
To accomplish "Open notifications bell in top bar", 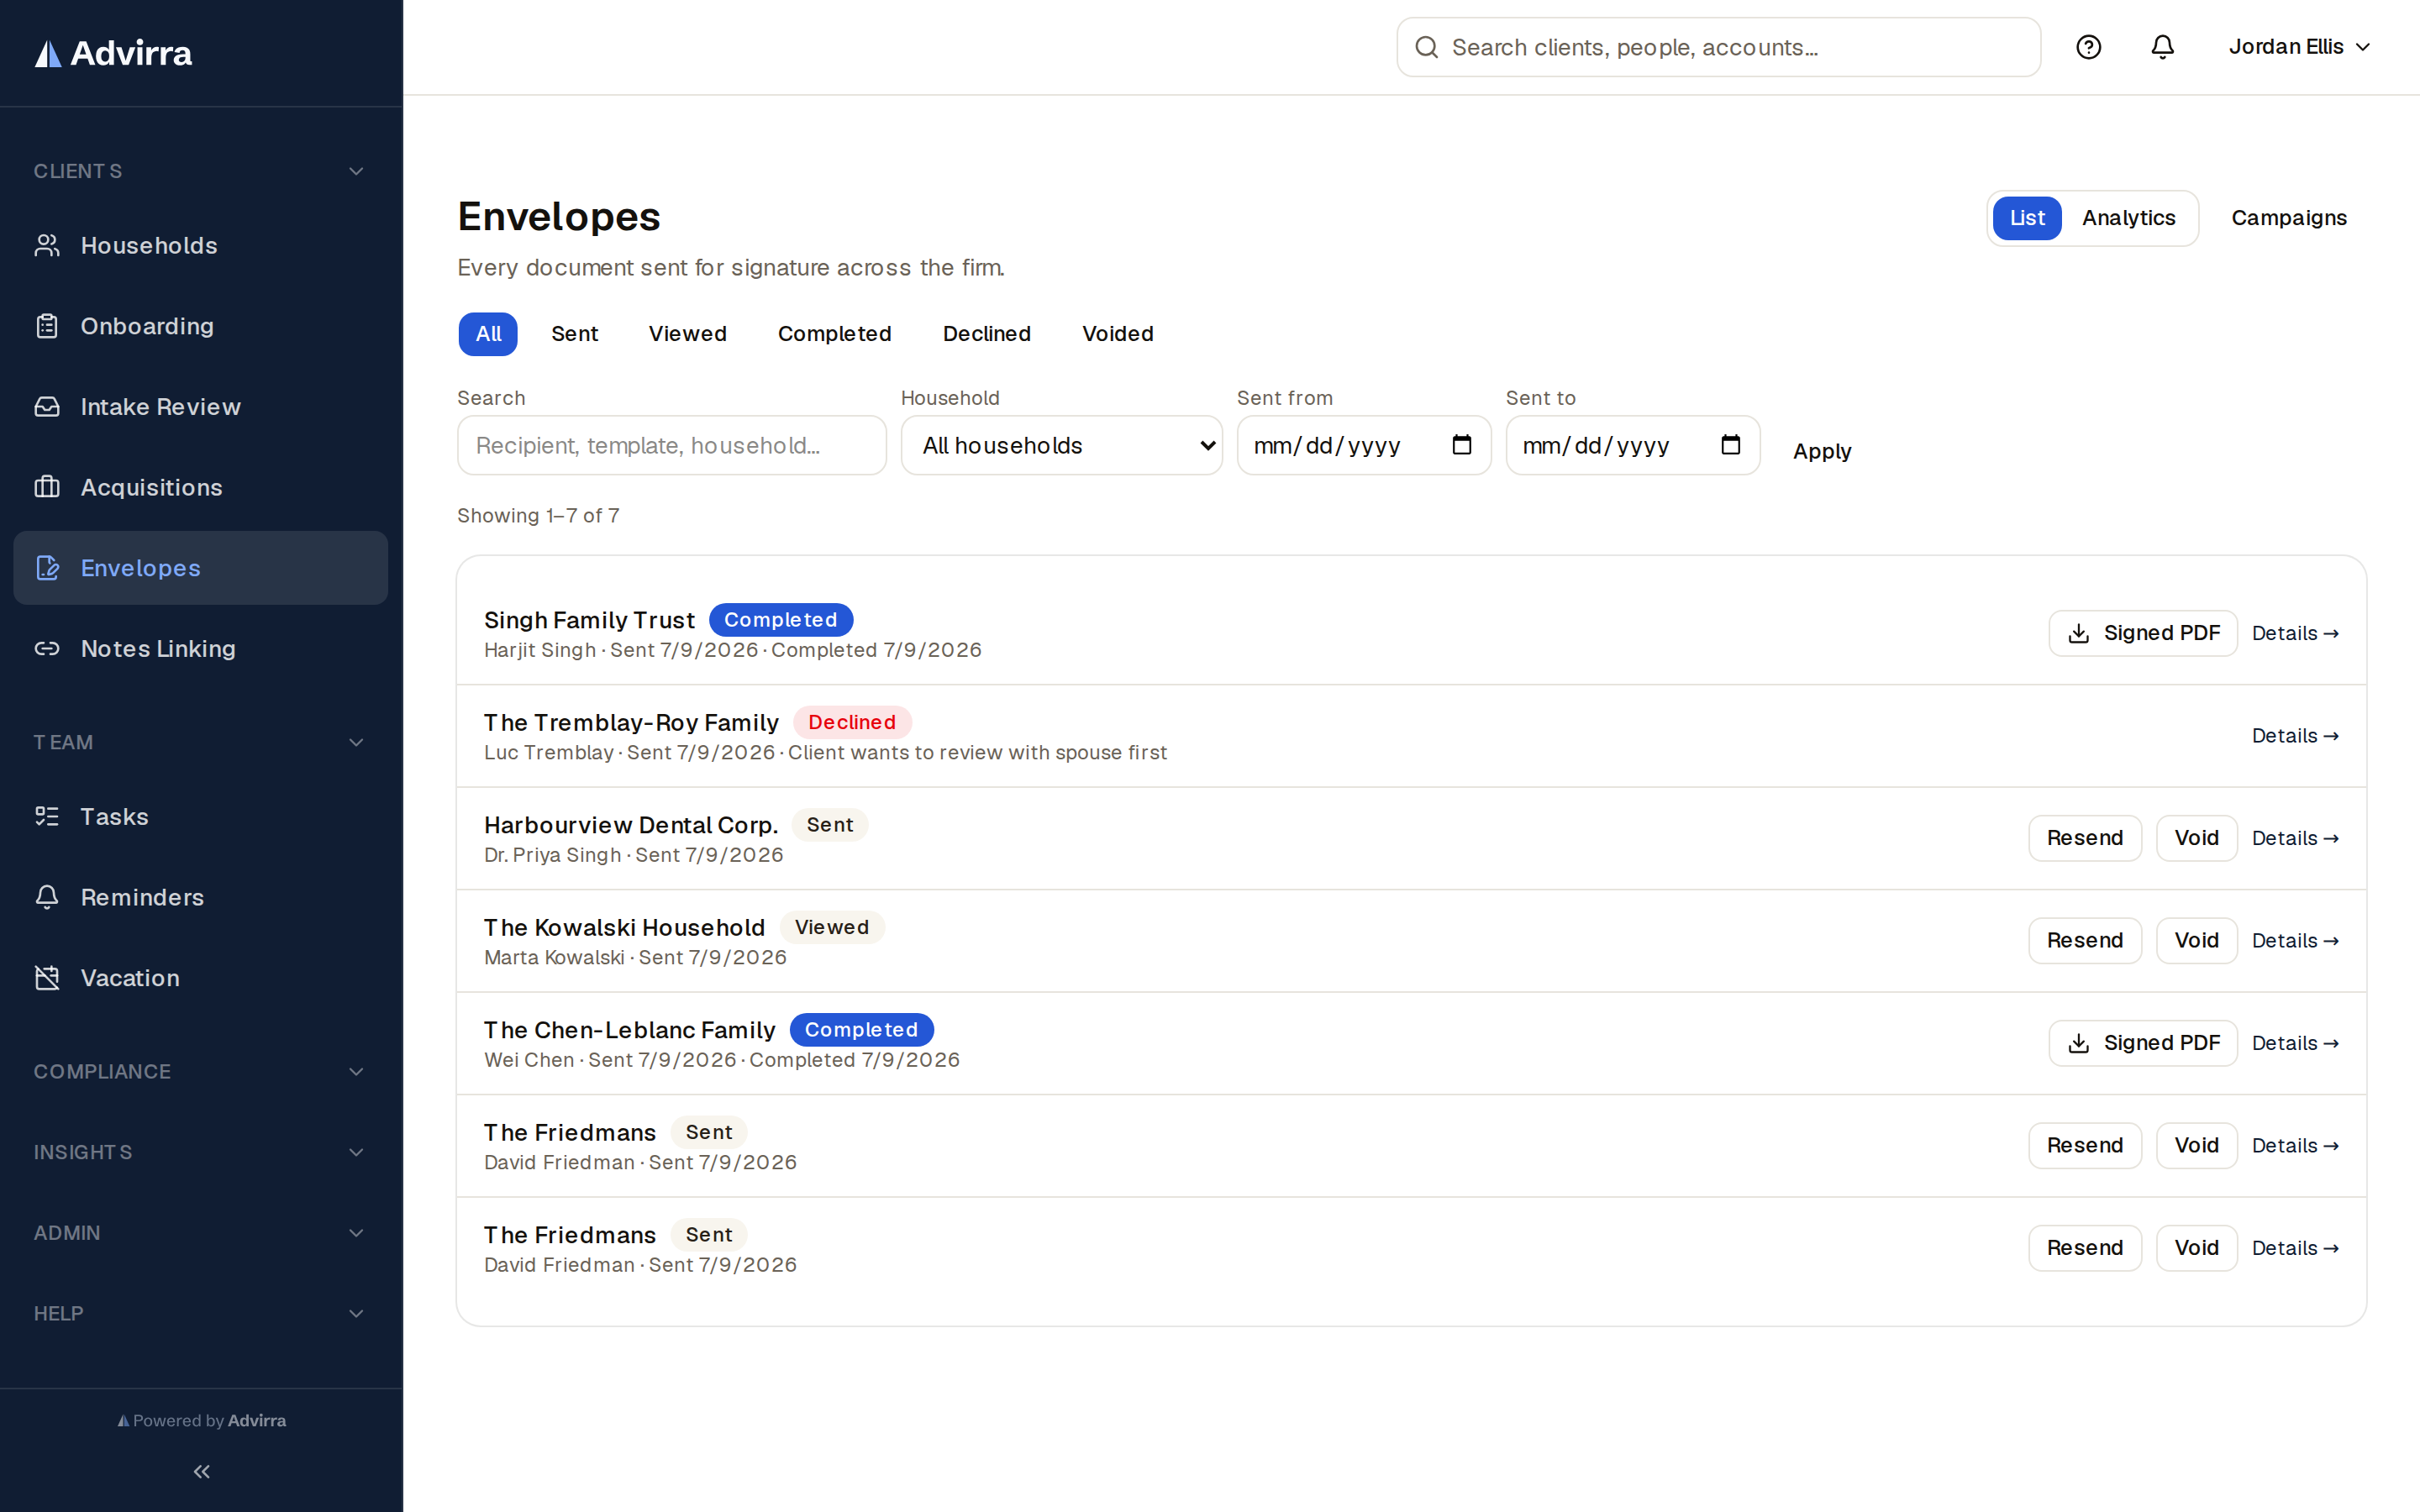I will point(2162,47).
